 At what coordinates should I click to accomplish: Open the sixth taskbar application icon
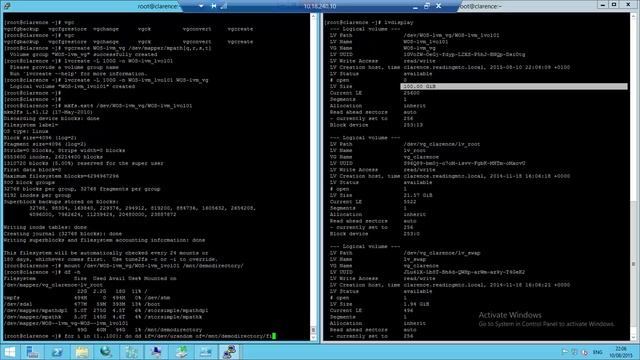[131, 352]
